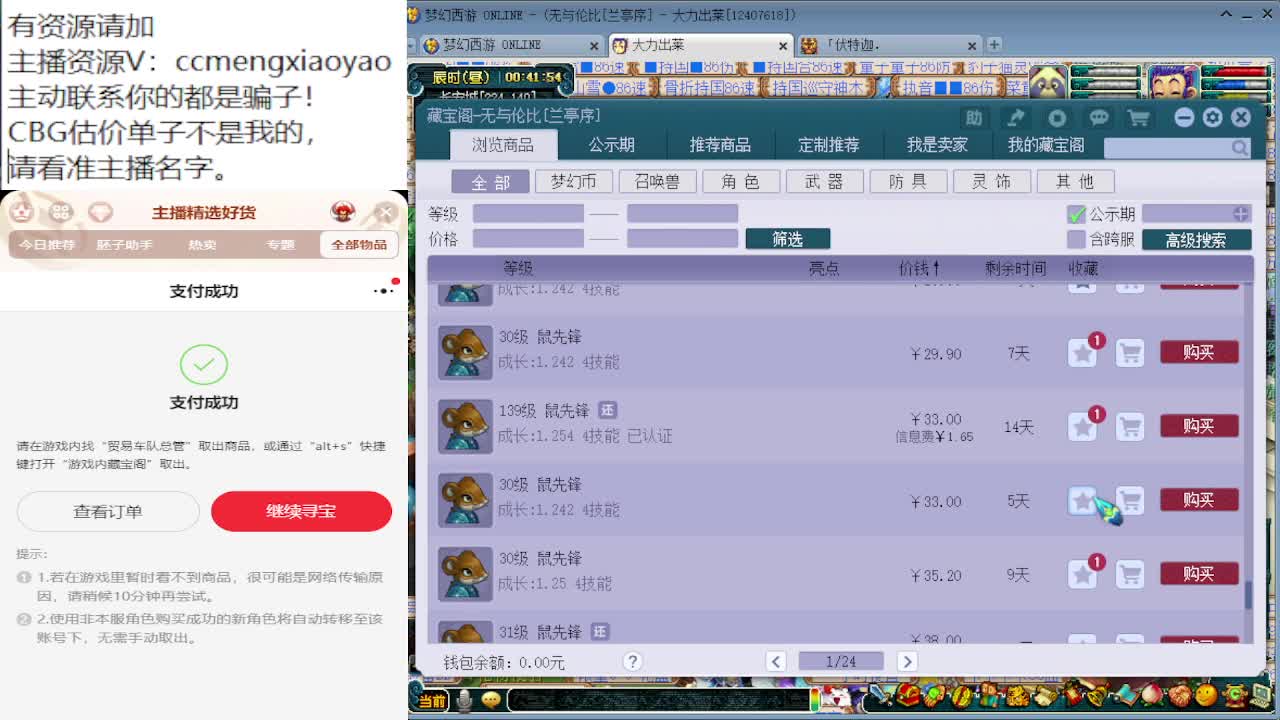Switch to 公示期 tab
Viewport: 1280px width, 720px height.
pos(611,145)
